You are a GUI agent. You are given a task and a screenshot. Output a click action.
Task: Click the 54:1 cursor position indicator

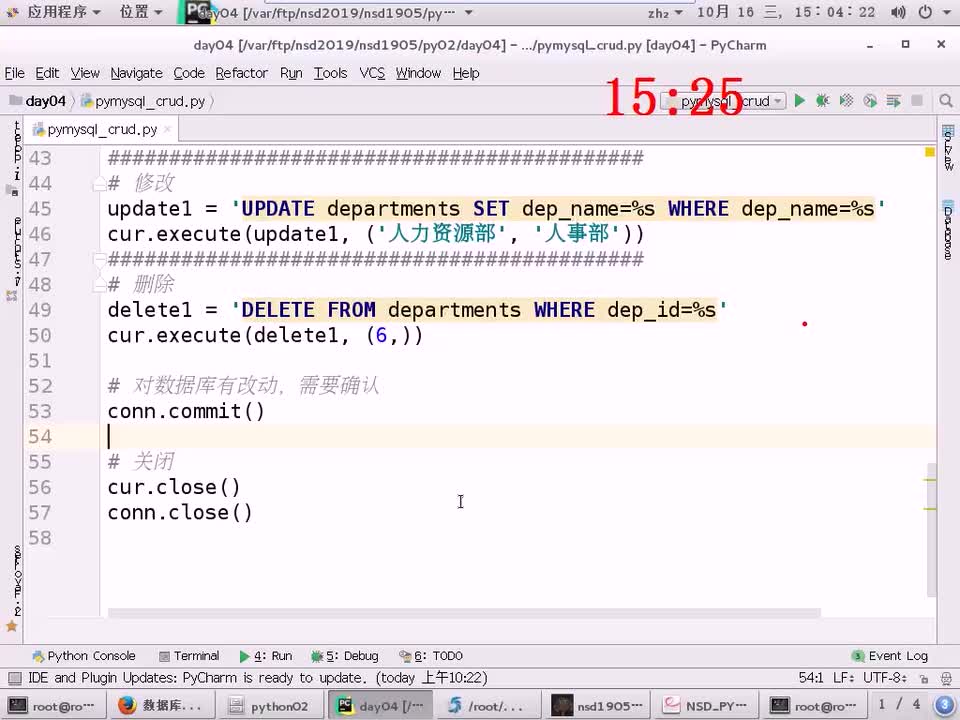click(x=811, y=678)
